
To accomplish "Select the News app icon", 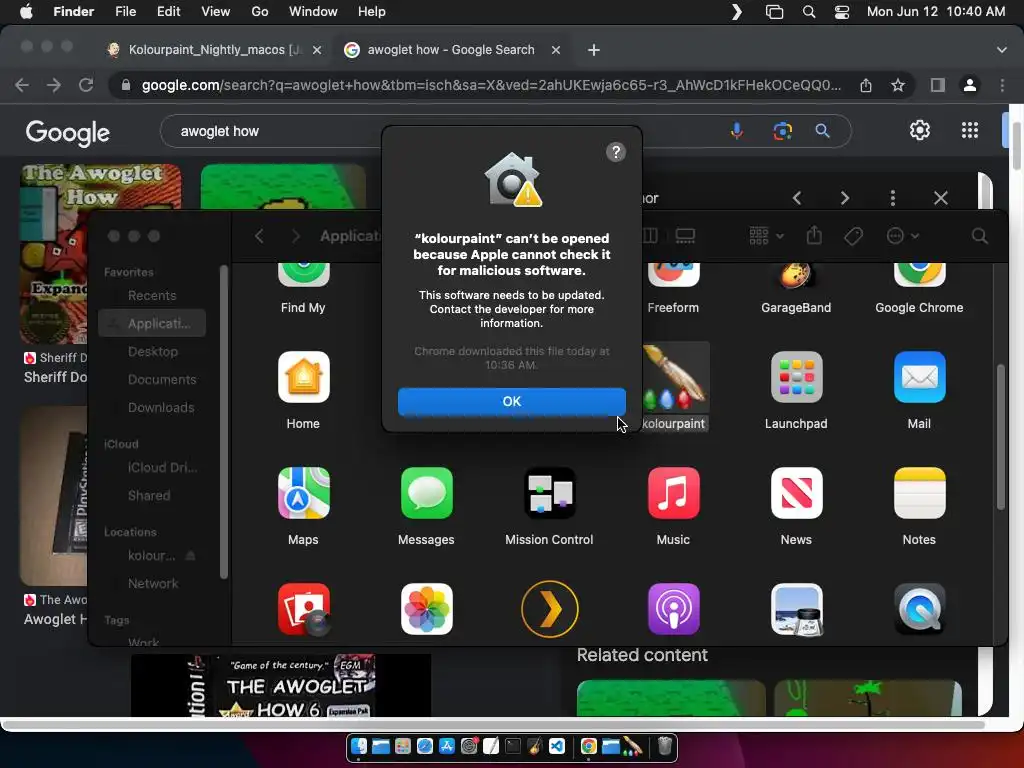I will point(796,493).
